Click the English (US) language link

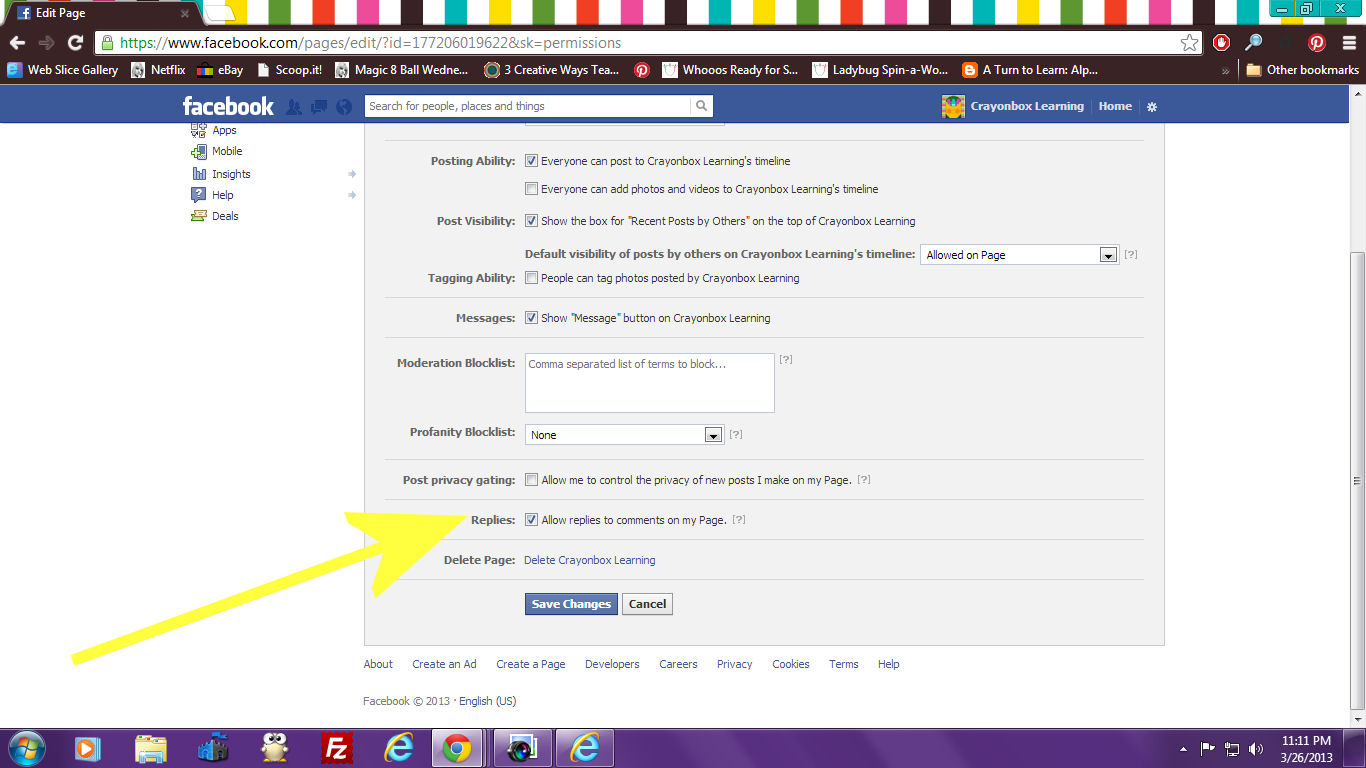coord(488,701)
